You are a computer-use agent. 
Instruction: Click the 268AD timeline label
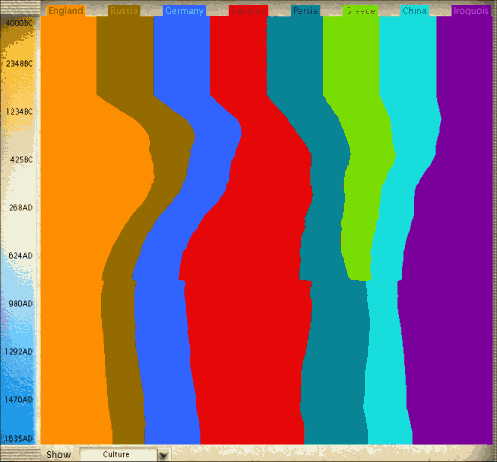(x=21, y=207)
